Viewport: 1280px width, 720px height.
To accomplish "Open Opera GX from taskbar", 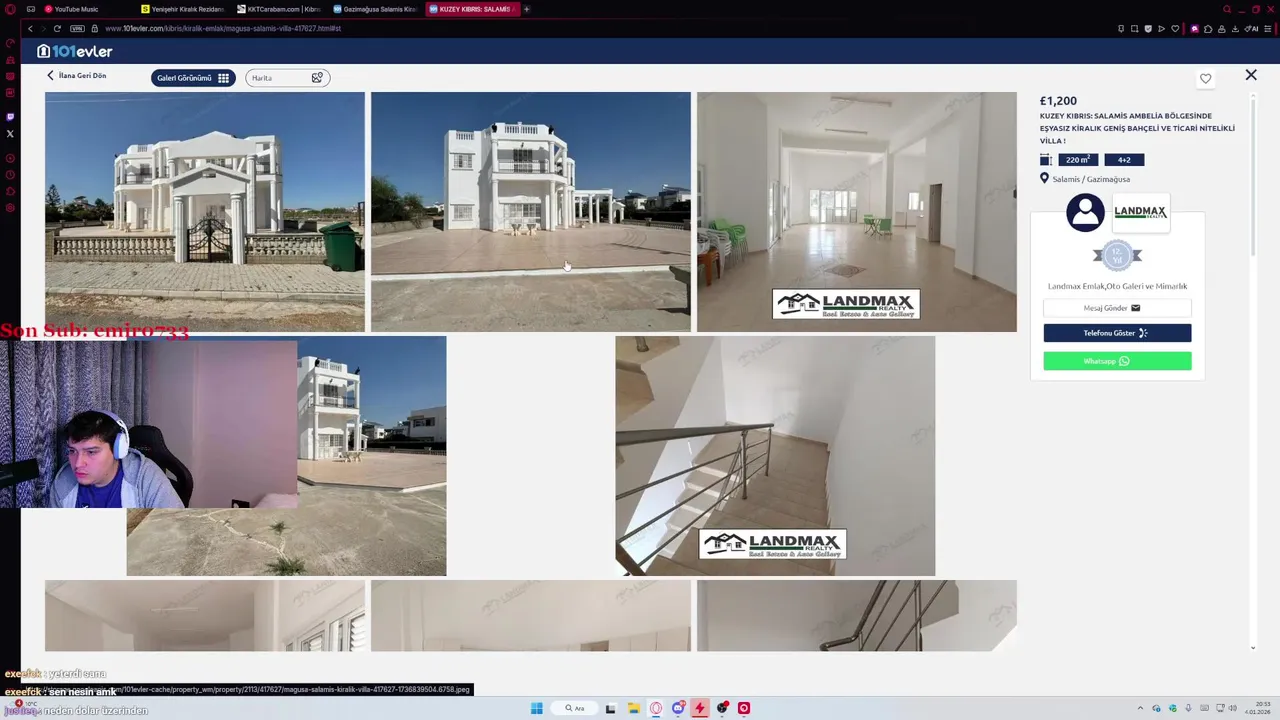I will tap(656, 708).
